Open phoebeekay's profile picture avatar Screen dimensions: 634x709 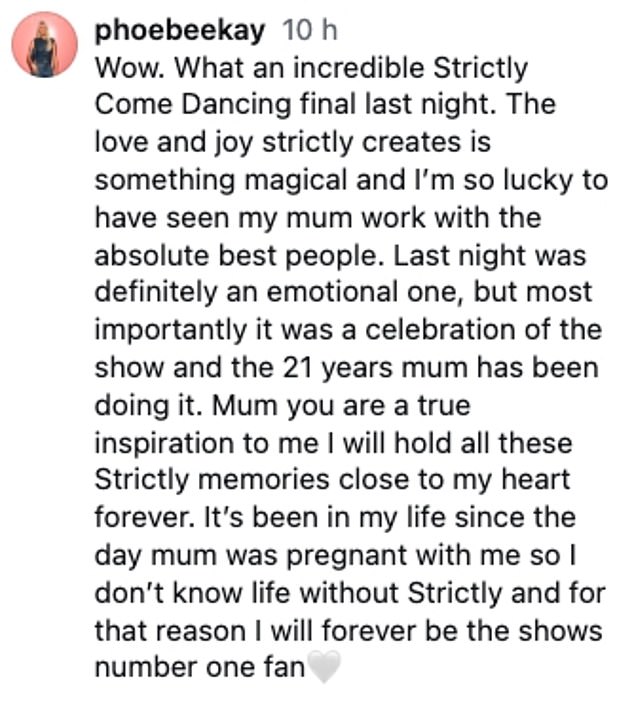coord(46,45)
